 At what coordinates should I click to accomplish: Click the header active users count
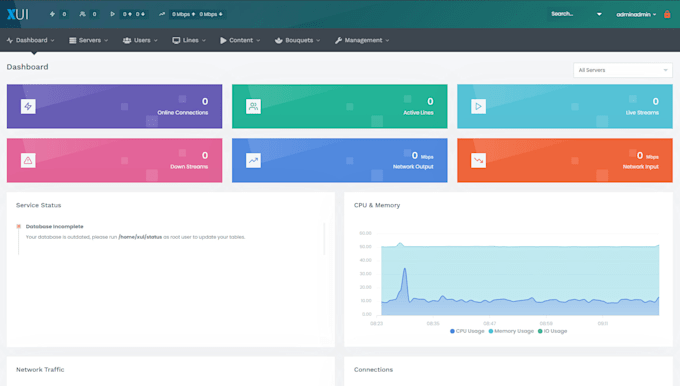[x=95, y=14]
